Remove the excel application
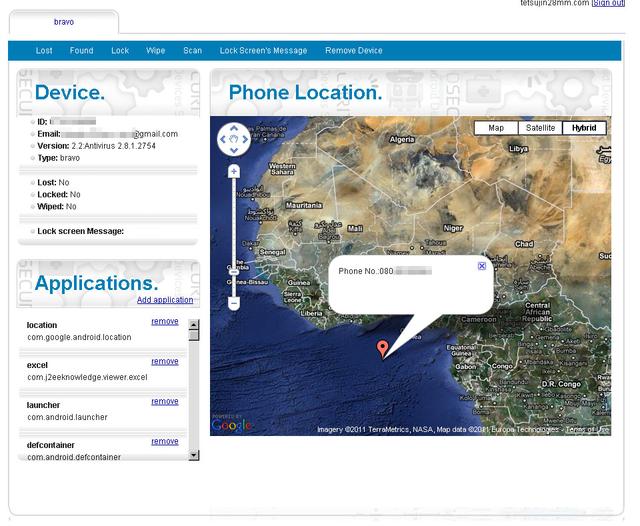The width and height of the screenshot is (640, 526). [165, 361]
